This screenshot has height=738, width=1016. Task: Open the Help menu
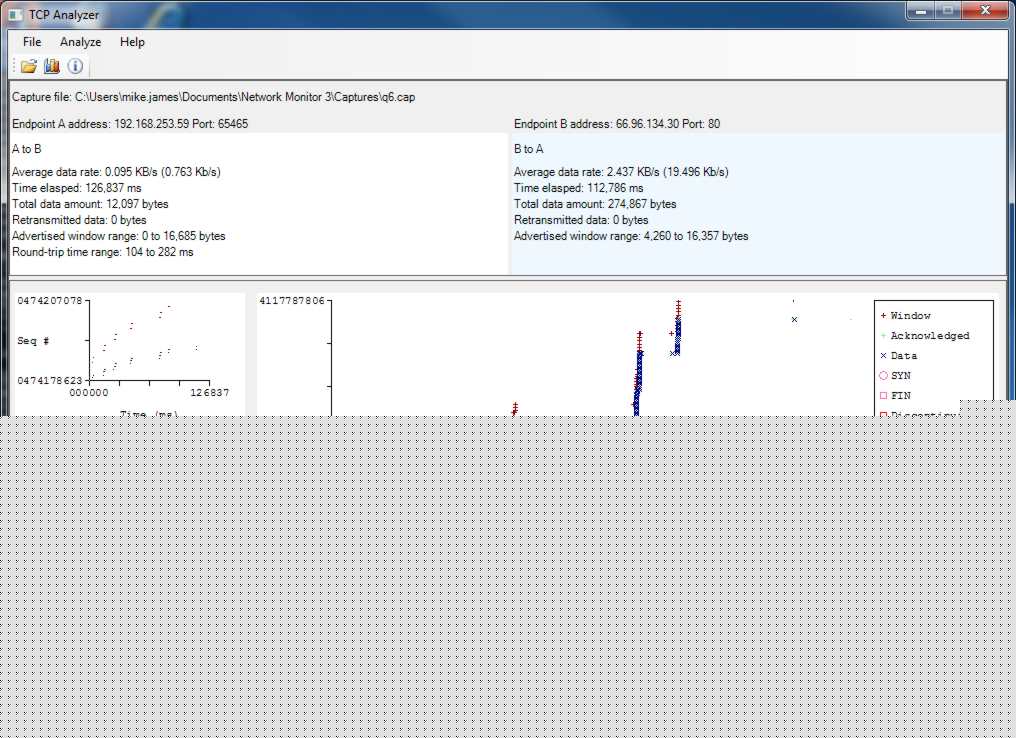tap(132, 42)
